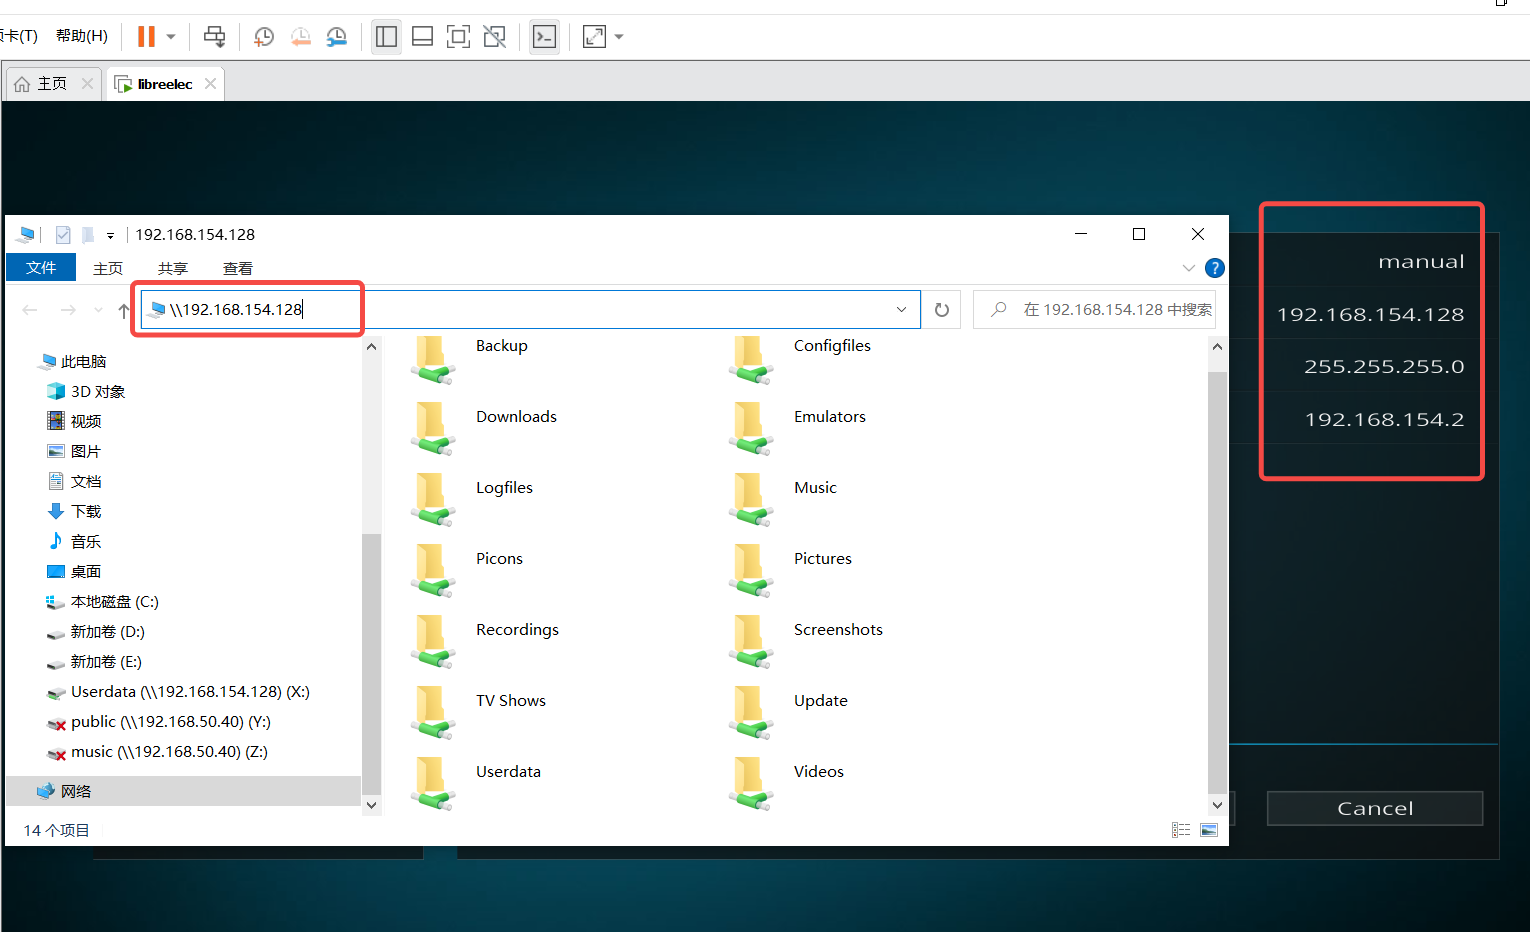Open the 帮助(H) menu
Viewport: 1530px width, 932px height.
(82, 36)
